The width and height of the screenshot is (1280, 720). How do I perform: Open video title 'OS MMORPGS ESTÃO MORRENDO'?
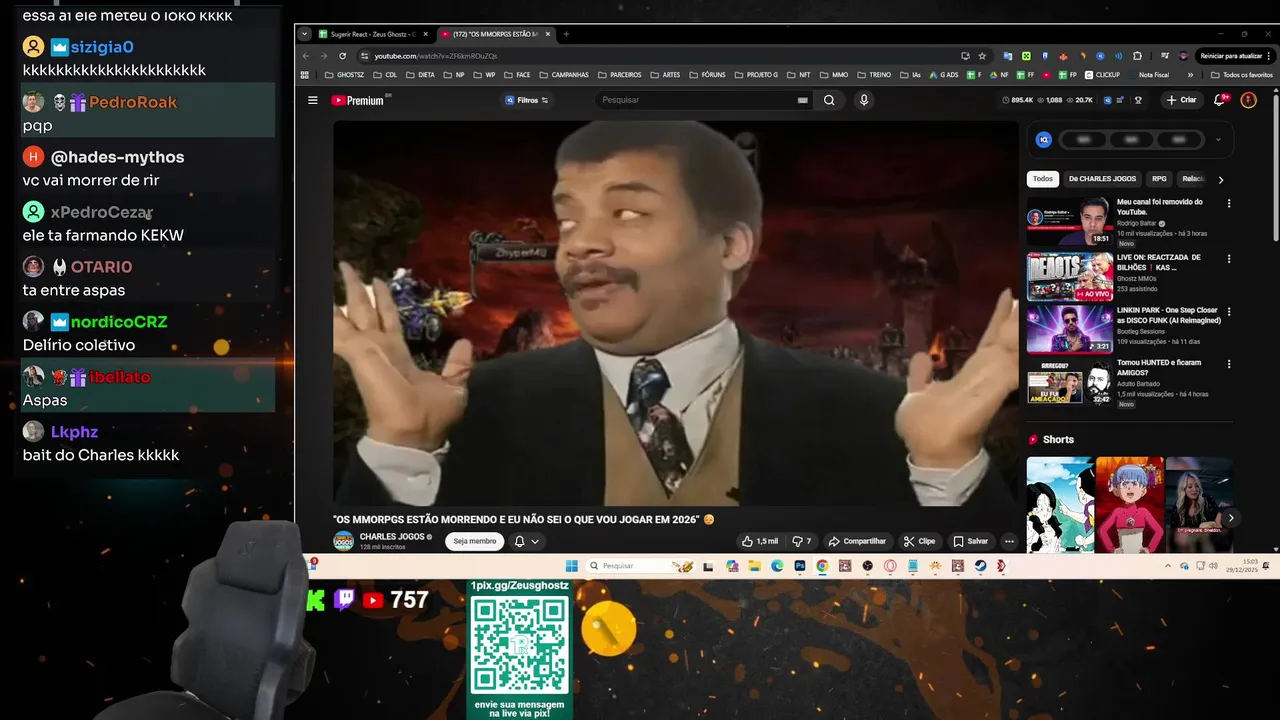524,520
